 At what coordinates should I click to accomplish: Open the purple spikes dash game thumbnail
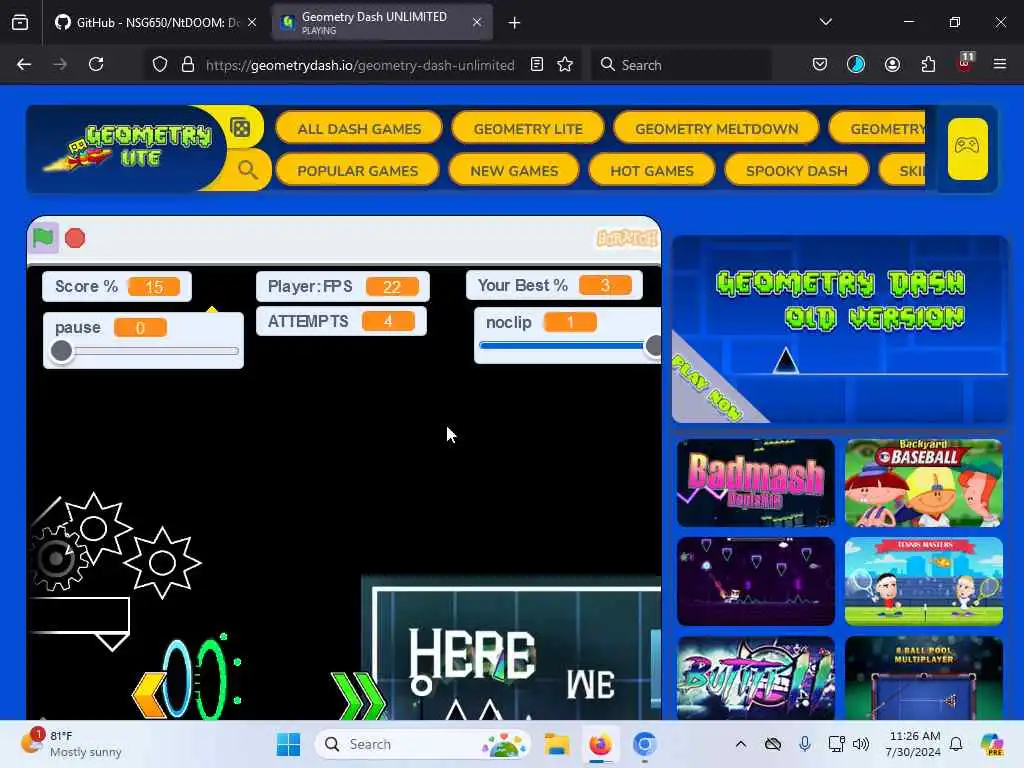click(x=756, y=581)
